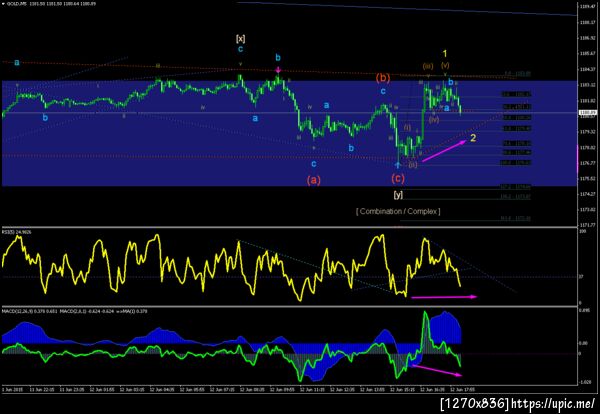
Task: Select the magenta arrow in the MACD panel
Action: (435, 370)
